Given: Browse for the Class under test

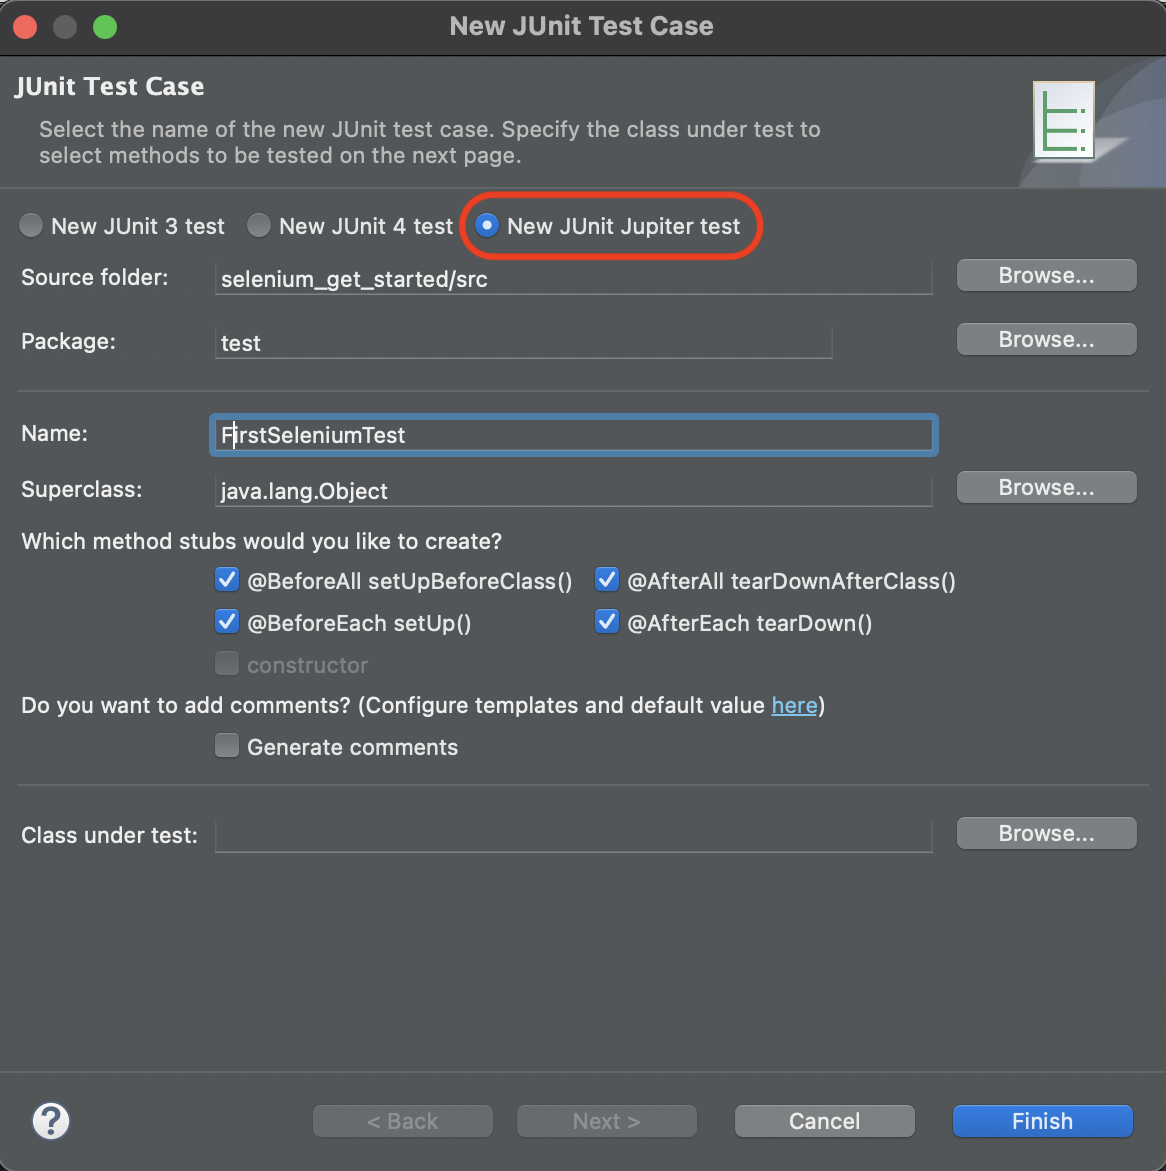Looking at the screenshot, I should (x=1046, y=833).
